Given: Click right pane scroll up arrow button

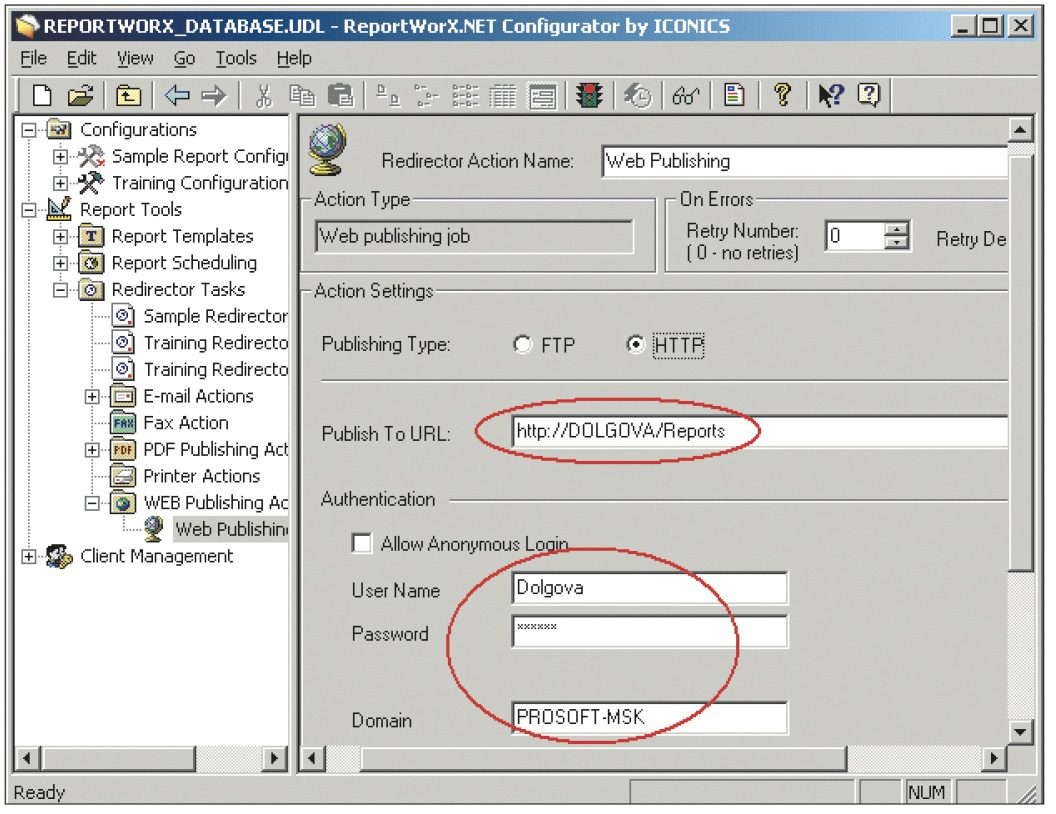Looking at the screenshot, I should click(1020, 129).
